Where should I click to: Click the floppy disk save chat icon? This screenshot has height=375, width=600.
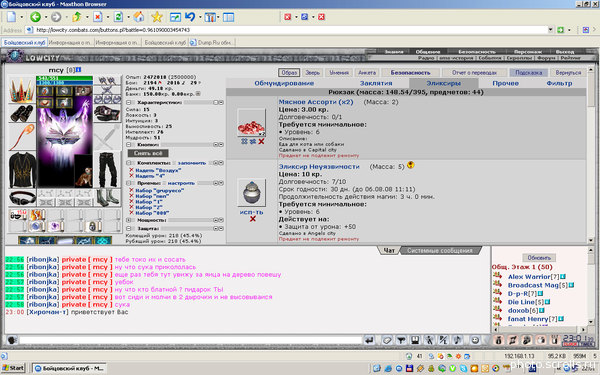pos(415,340)
